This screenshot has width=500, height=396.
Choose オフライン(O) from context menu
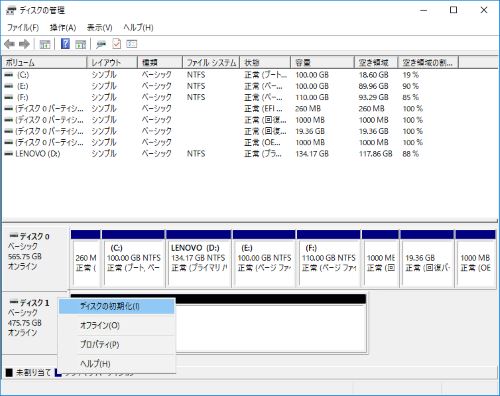pyautogui.click(x=117, y=325)
